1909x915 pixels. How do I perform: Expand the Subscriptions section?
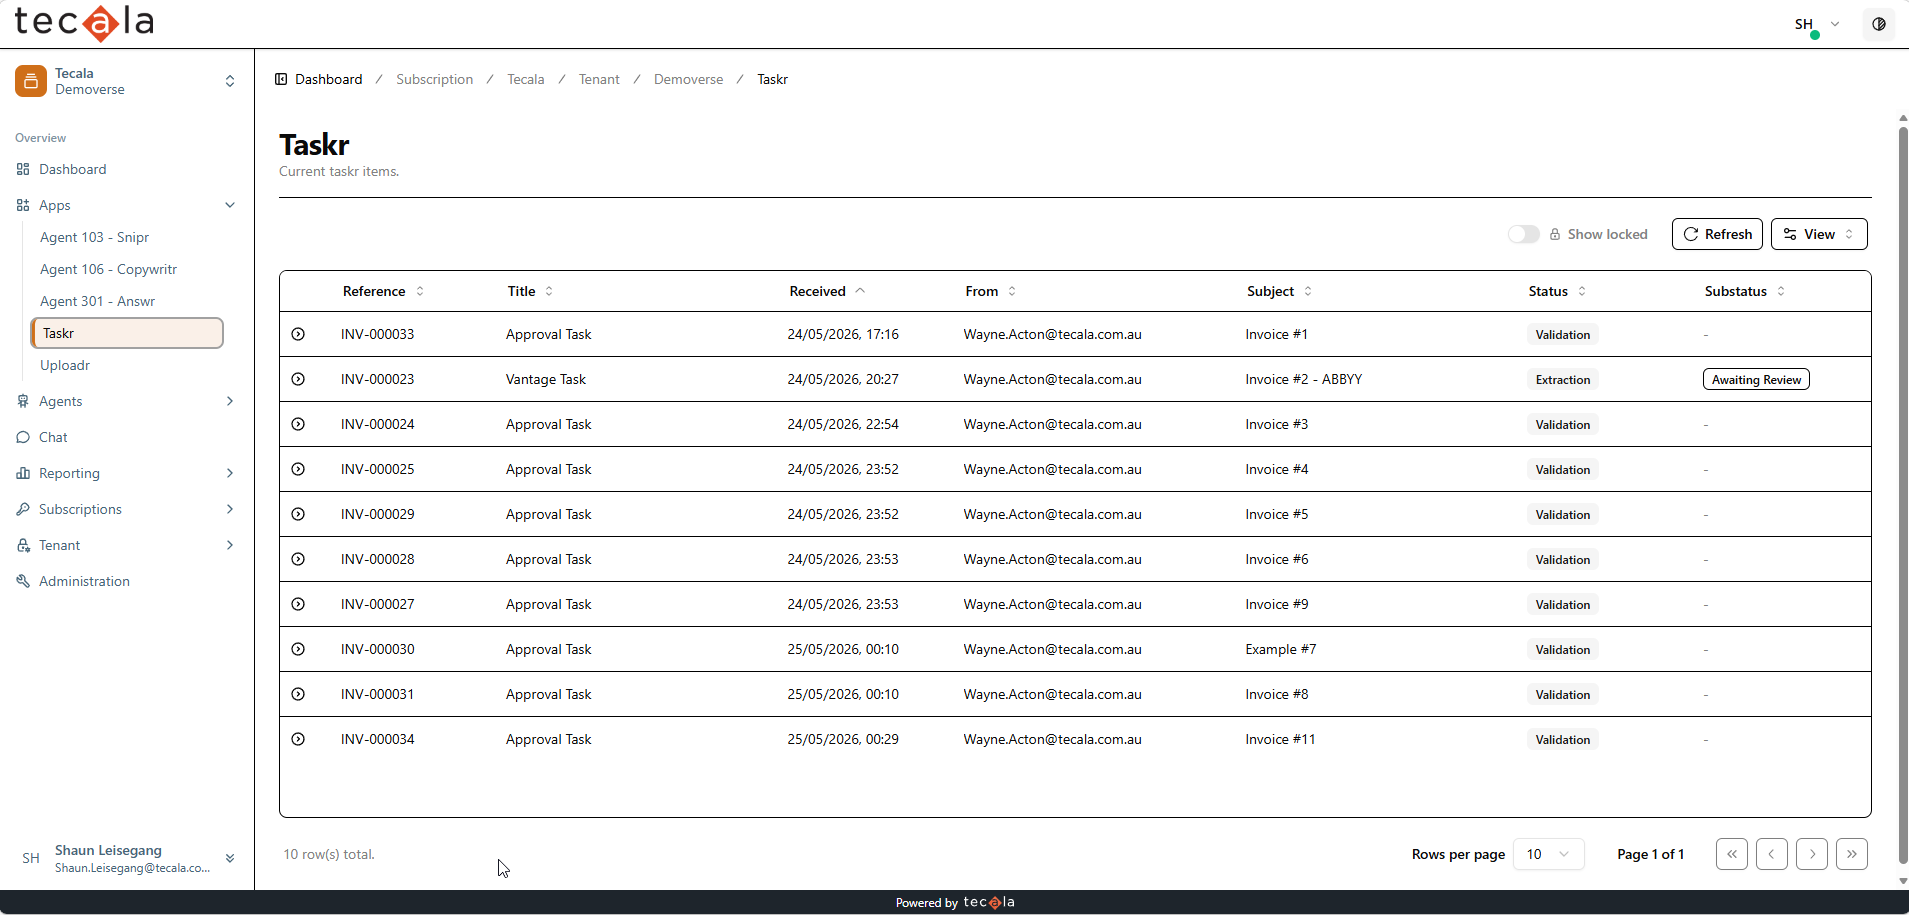click(x=230, y=509)
